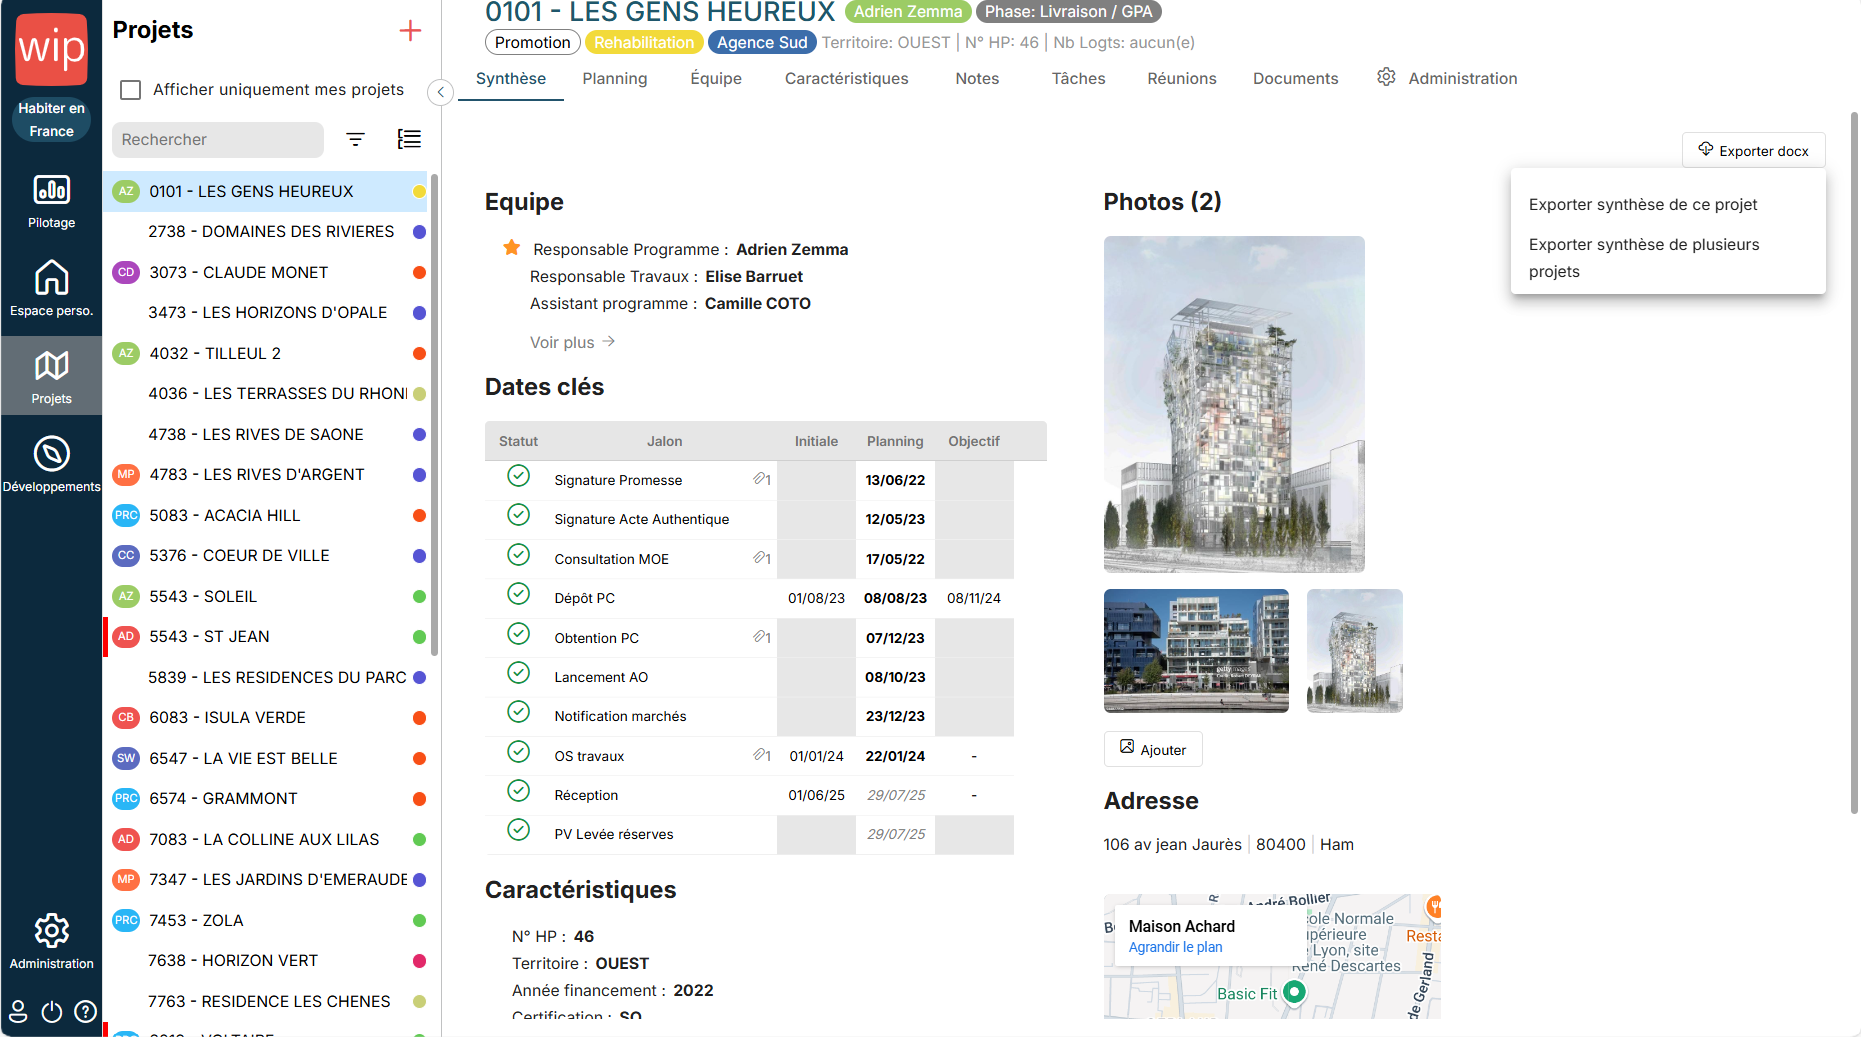The image size is (1861, 1037).
Task: Open Développements compass icon
Action: [51, 453]
